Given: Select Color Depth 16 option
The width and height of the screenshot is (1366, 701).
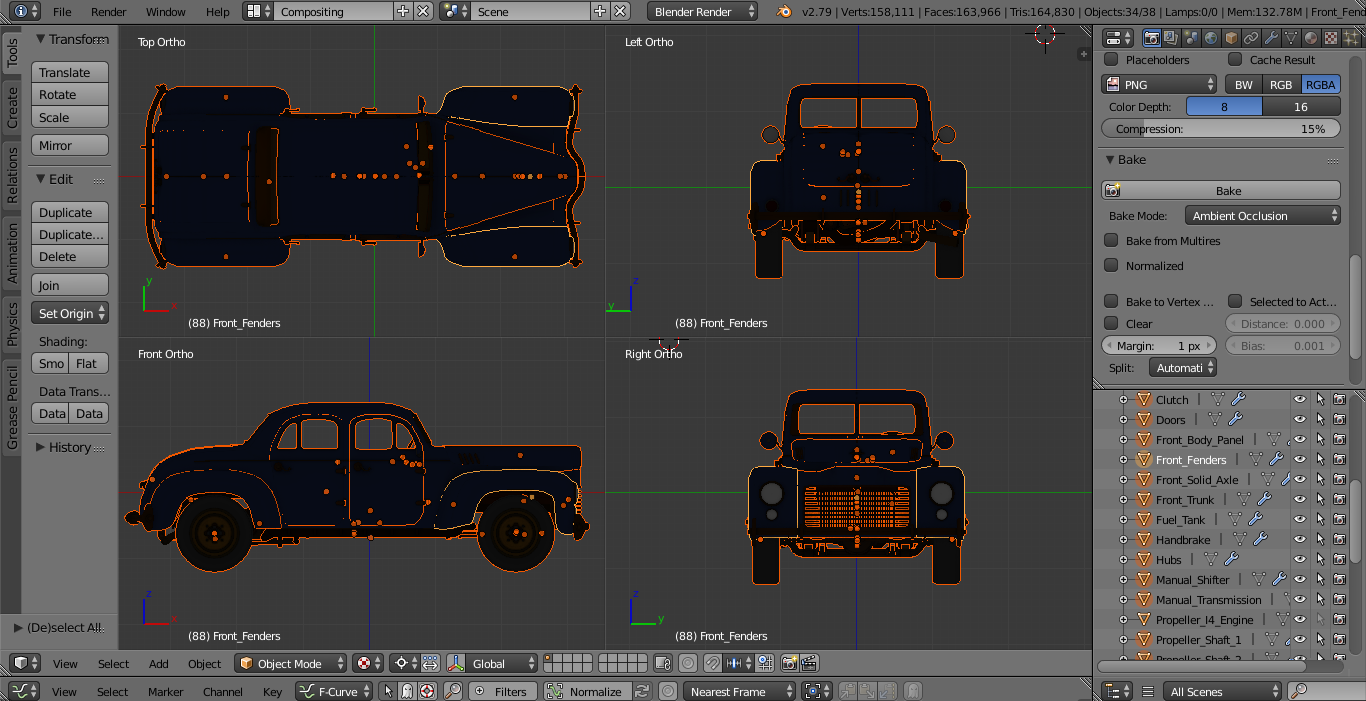Looking at the screenshot, I should click(x=1301, y=106).
